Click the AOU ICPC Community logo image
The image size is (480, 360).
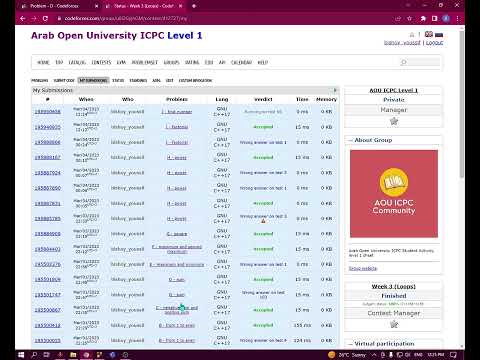[394, 194]
